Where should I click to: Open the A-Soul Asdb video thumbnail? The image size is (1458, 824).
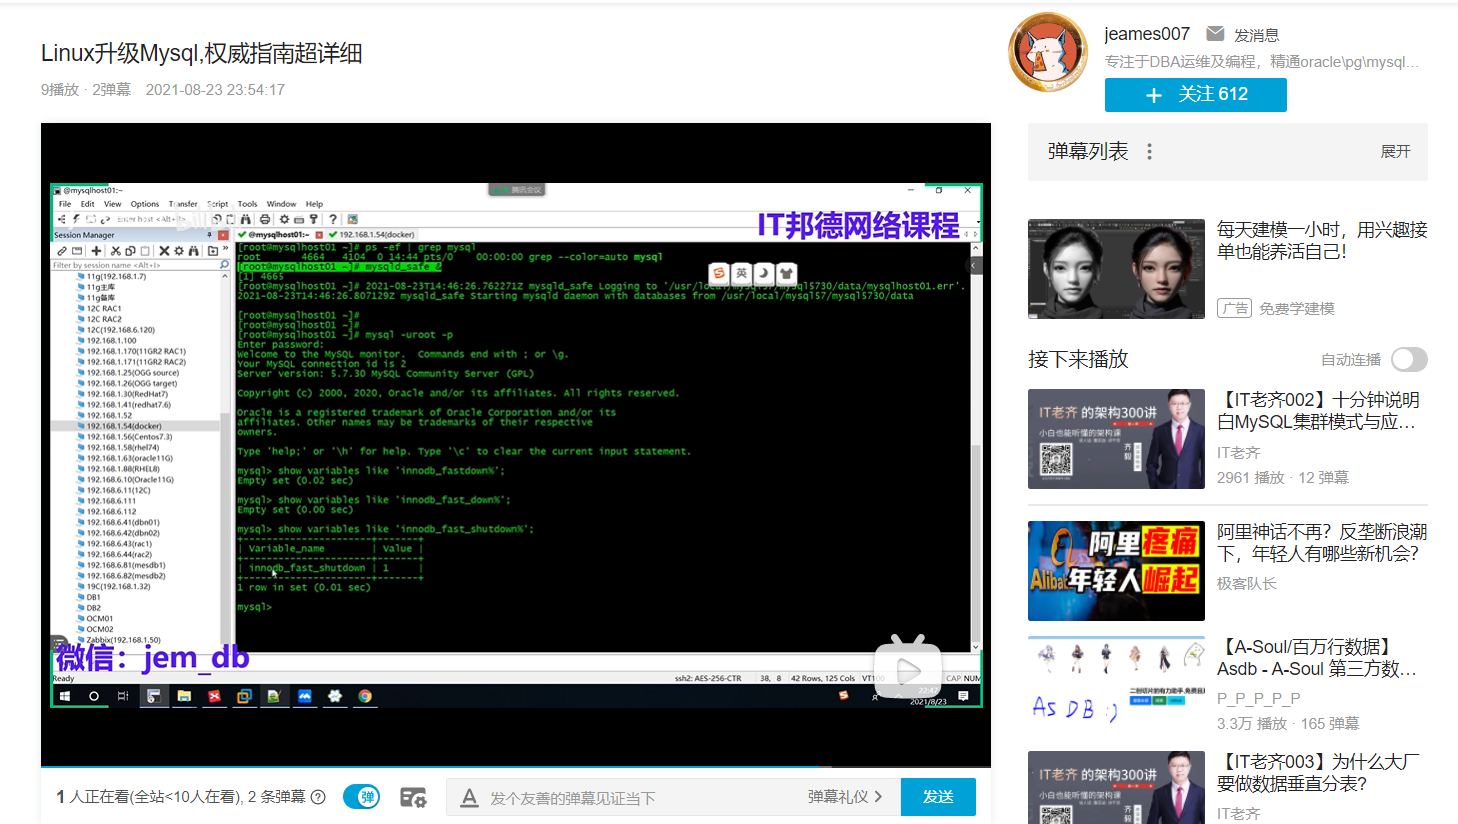point(1116,686)
